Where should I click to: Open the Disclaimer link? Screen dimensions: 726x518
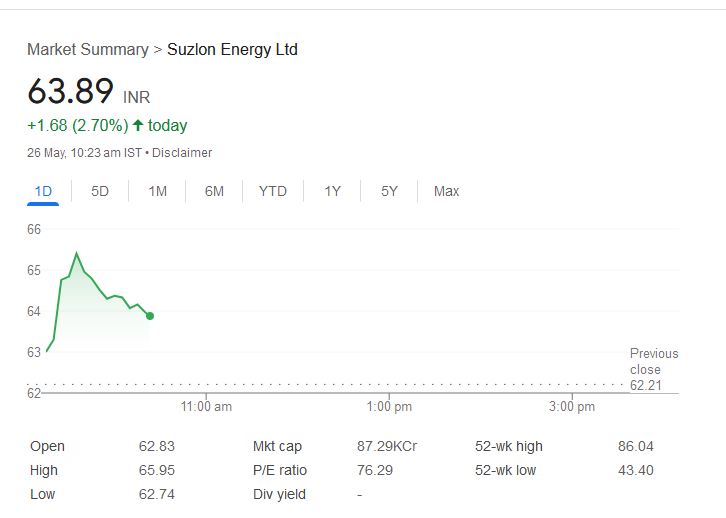tap(182, 153)
